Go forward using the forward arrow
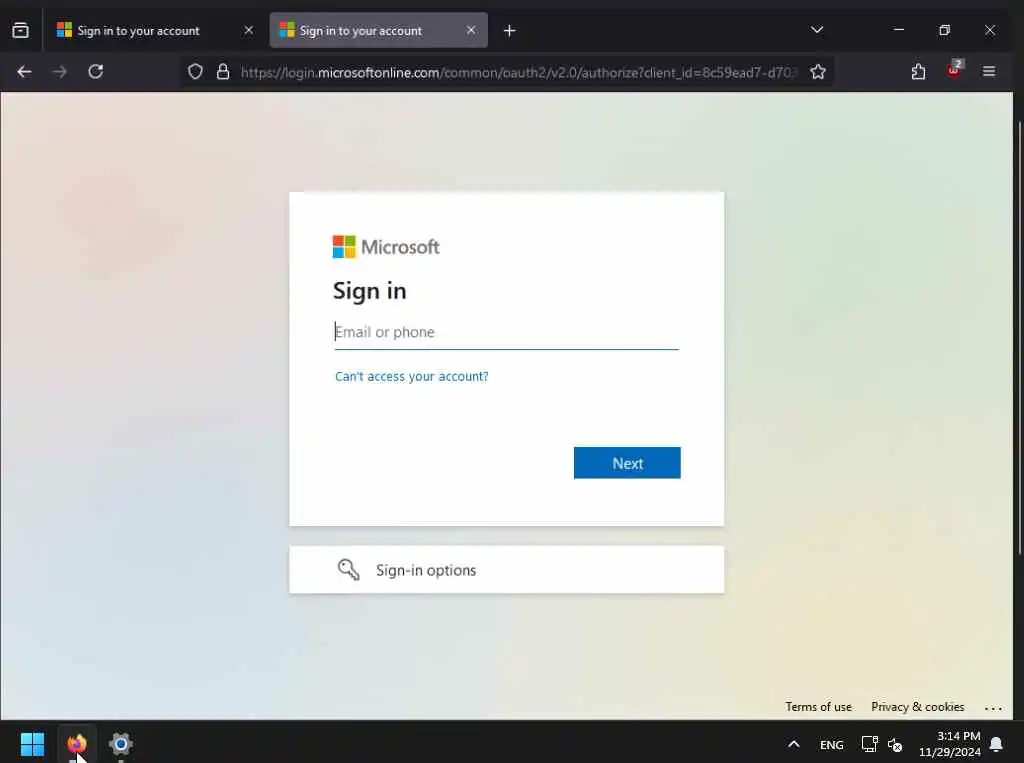 (60, 72)
